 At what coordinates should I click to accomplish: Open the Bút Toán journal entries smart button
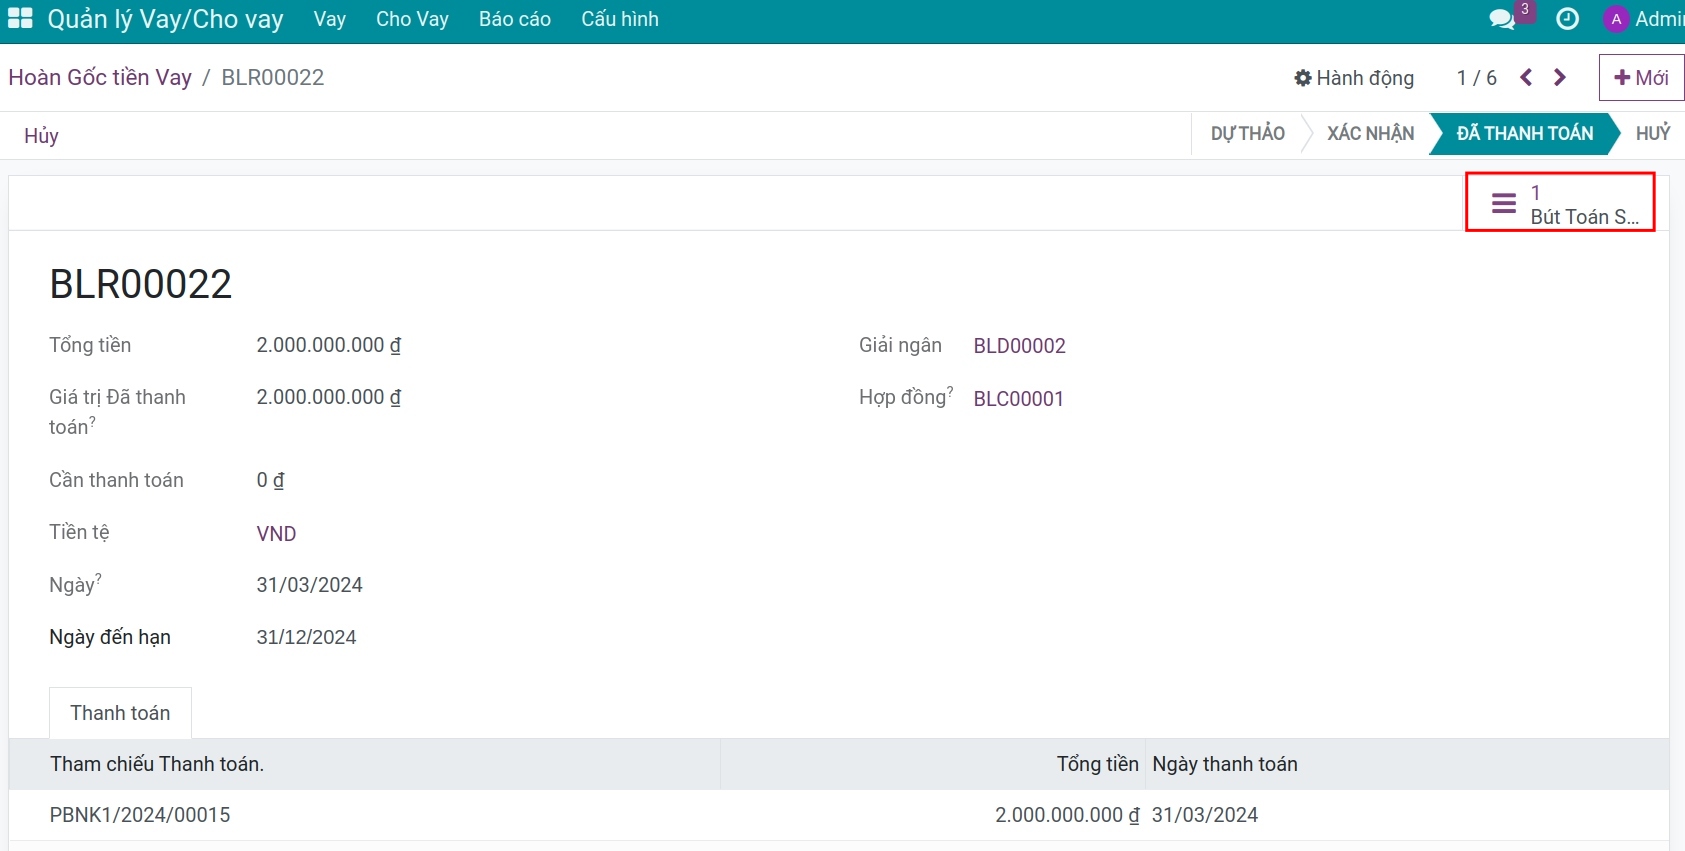pyautogui.click(x=1560, y=203)
